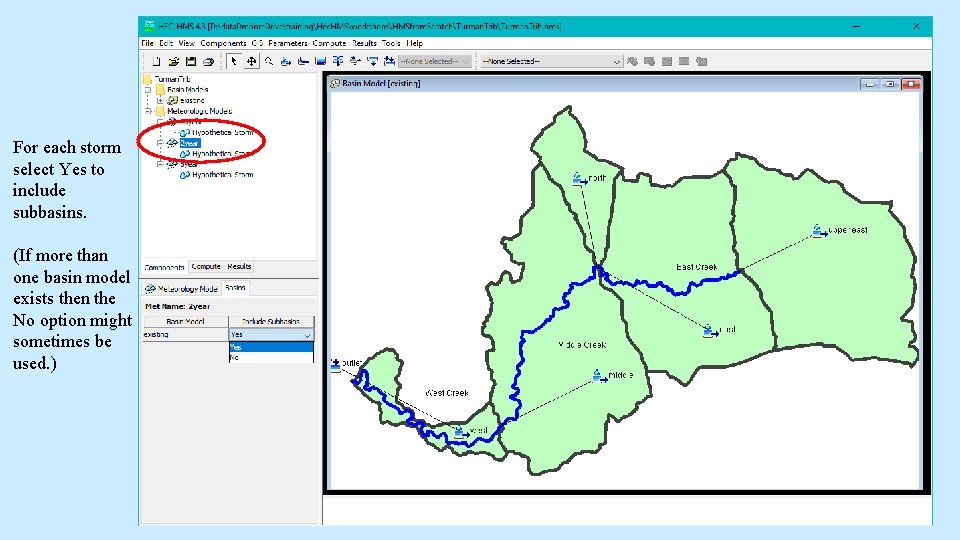Open the View menu
The width and height of the screenshot is (960, 540).
[x=187, y=43]
